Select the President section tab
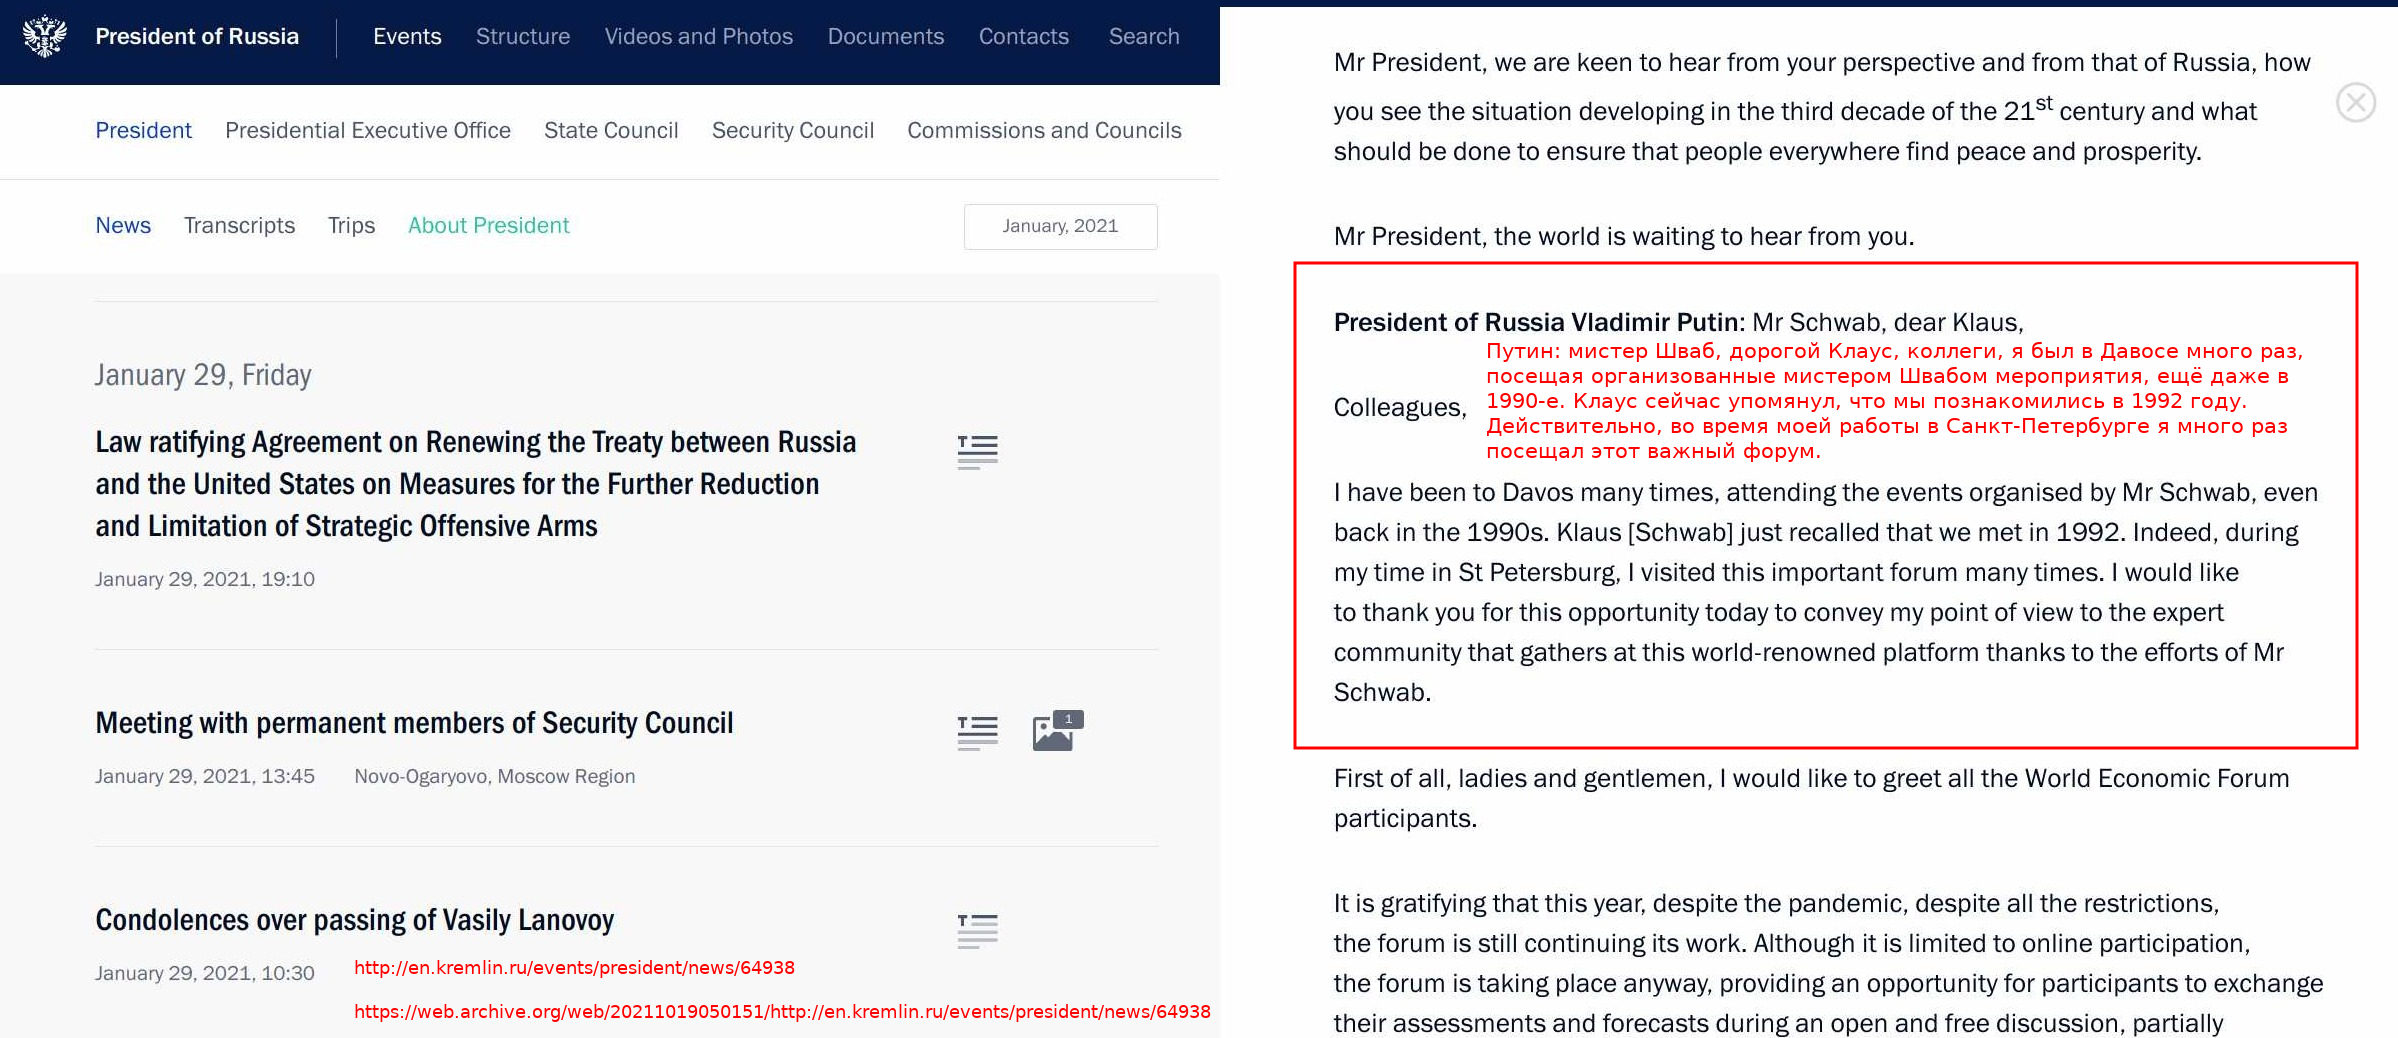 (x=143, y=131)
